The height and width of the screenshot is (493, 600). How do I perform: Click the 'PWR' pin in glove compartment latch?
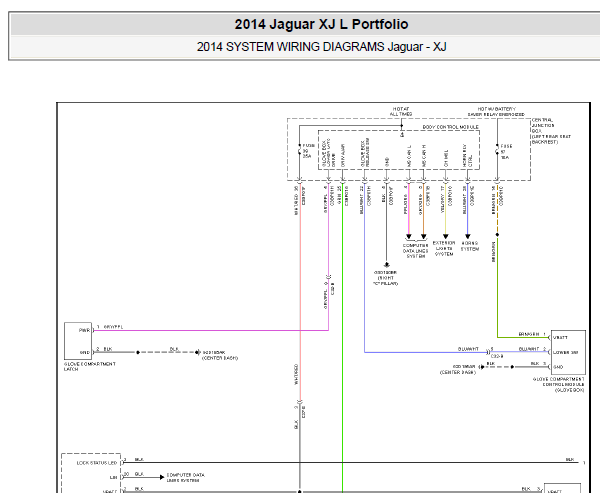tap(84, 330)
